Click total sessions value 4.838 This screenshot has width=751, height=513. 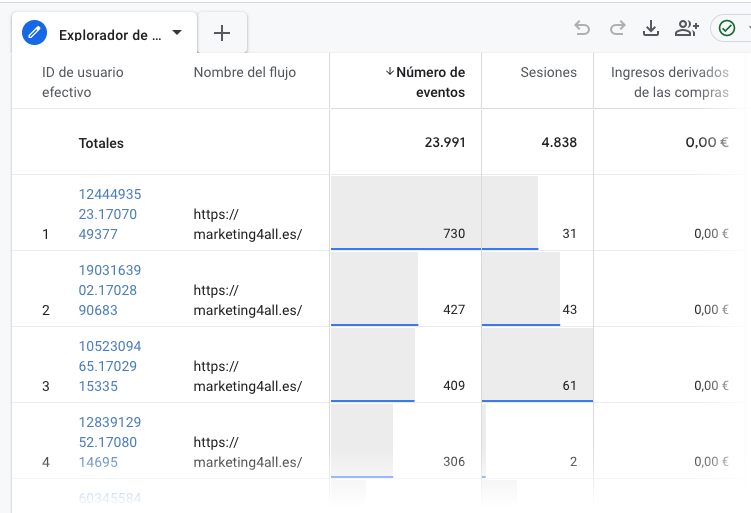coord(559,142)
